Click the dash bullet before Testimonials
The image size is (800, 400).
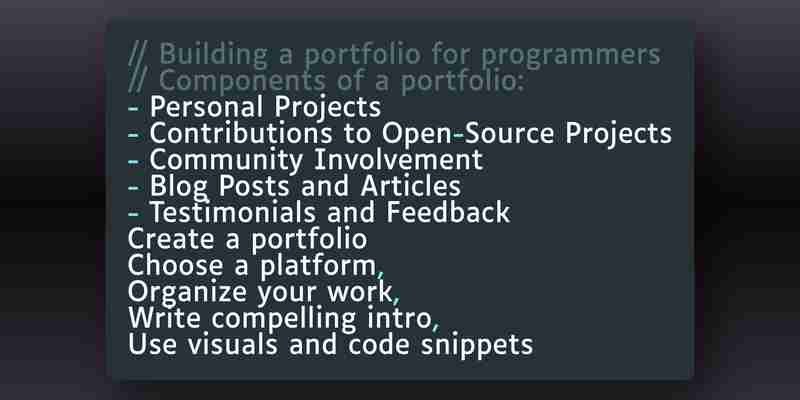click(134, 214)
